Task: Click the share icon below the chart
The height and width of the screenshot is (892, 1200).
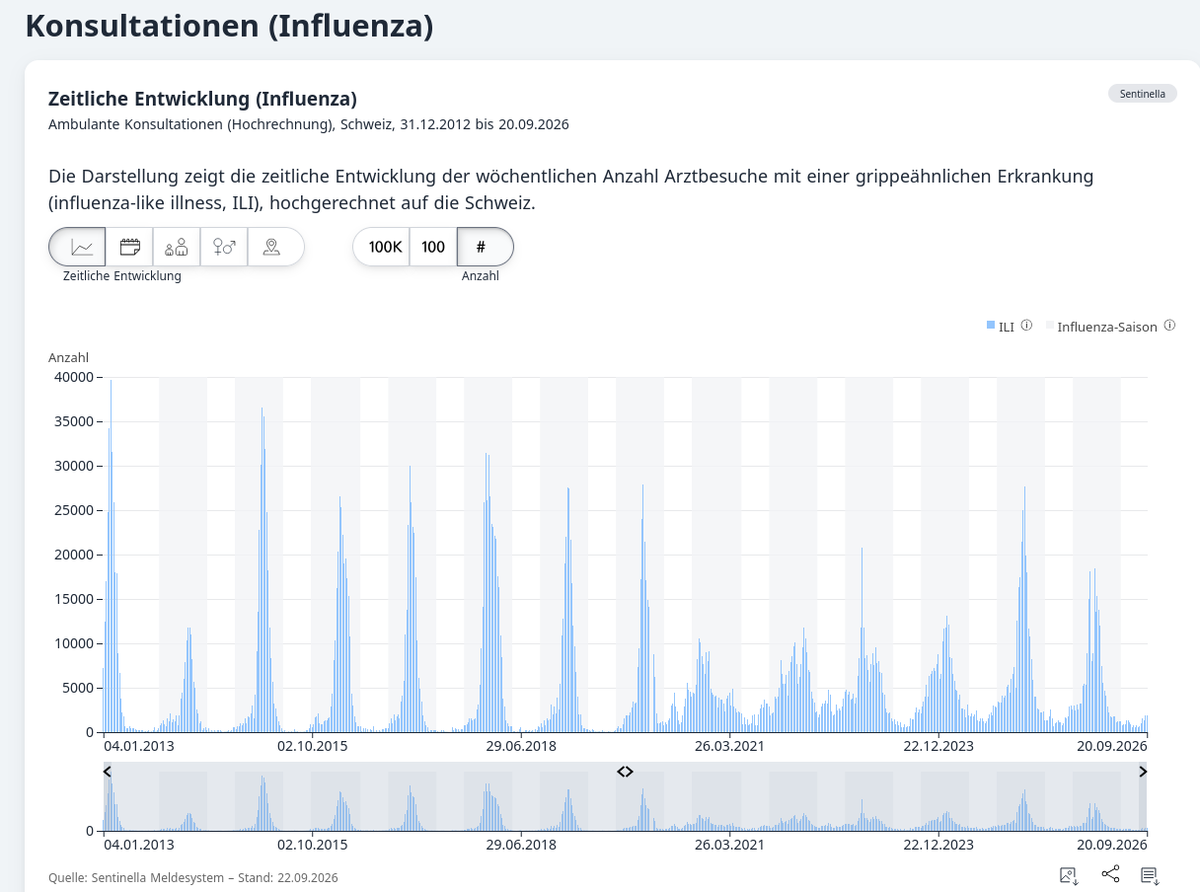Action: coord(1110,875)
